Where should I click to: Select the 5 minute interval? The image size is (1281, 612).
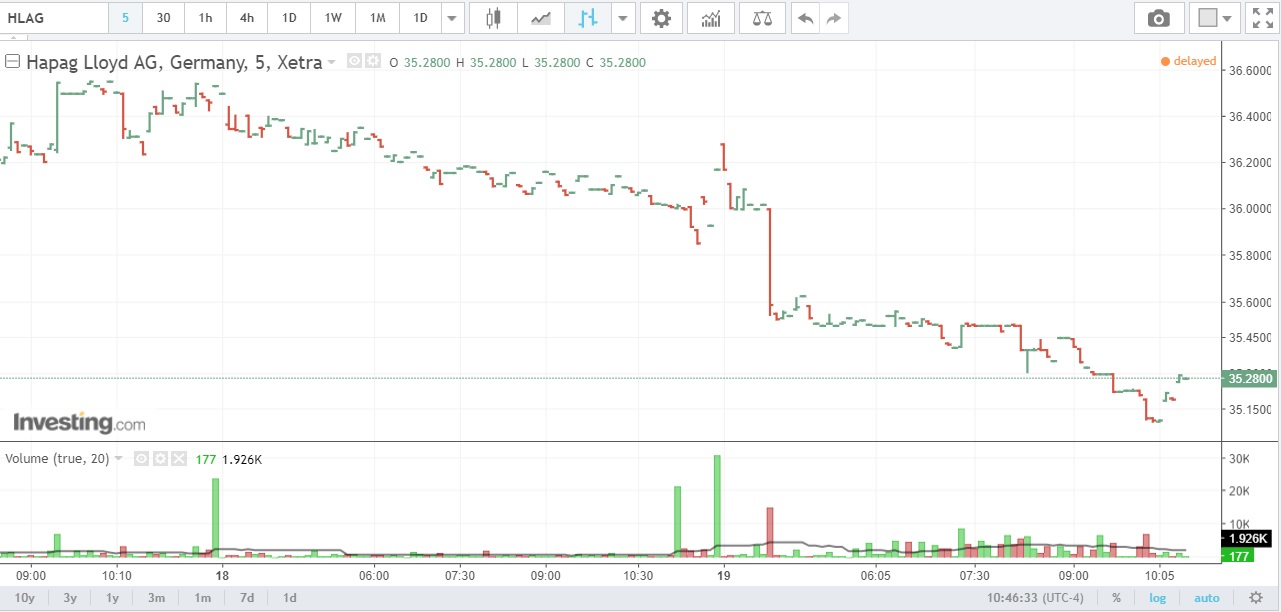pos(125,18)
